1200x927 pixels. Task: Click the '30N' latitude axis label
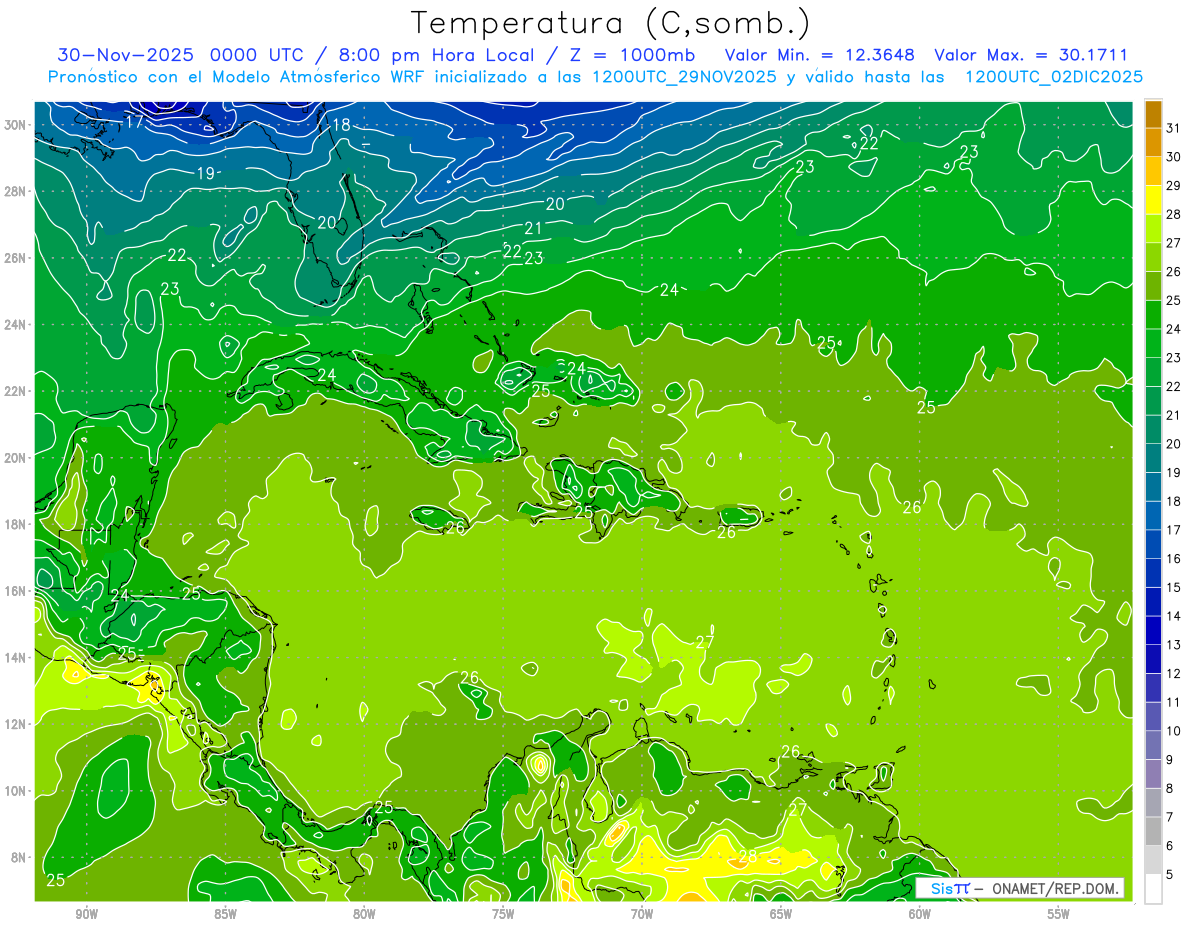point(16,125)
